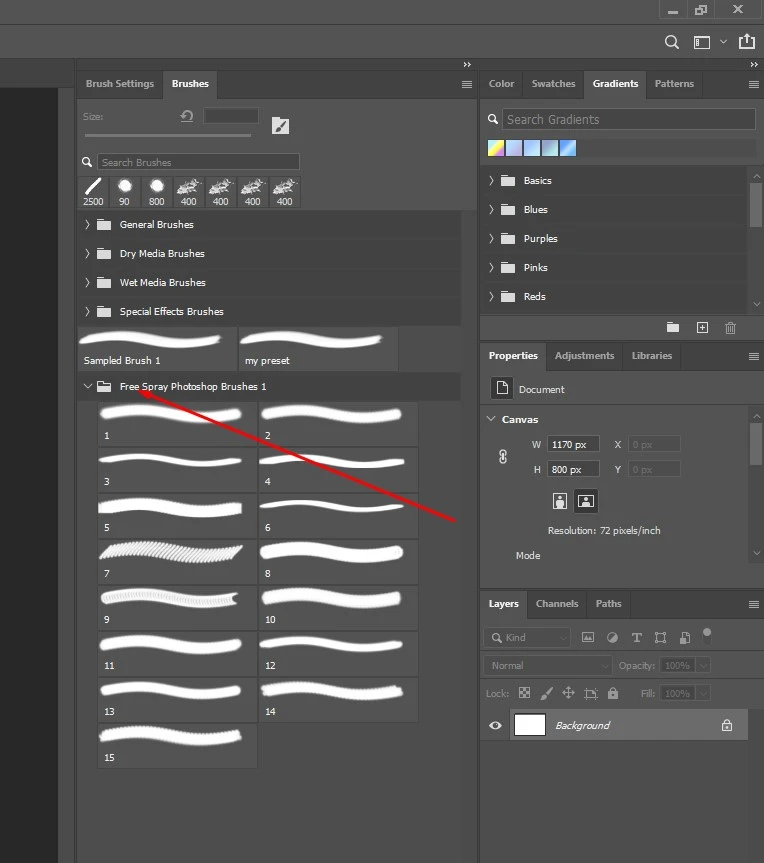Select the Sampled Brush 1 preset
Viewport: 764px width, 863px height.
tap(157, 349)
